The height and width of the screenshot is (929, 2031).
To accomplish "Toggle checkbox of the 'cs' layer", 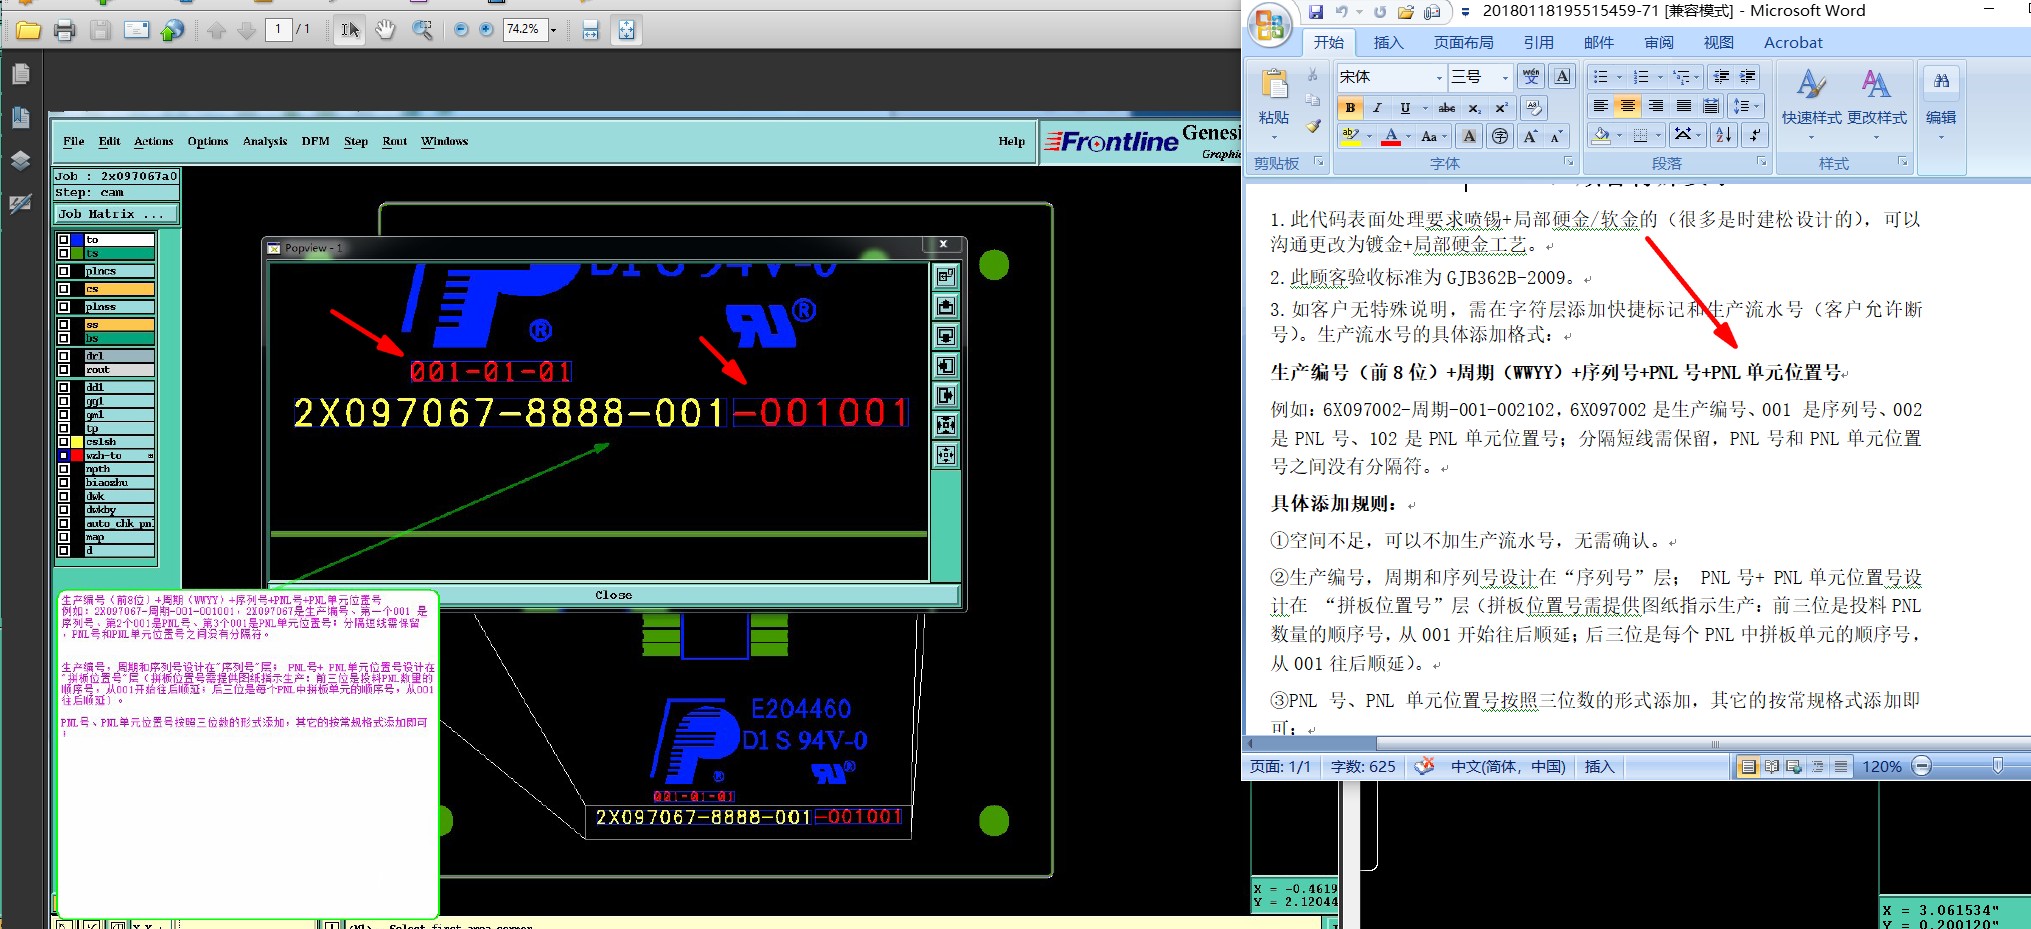I will 64,289.
